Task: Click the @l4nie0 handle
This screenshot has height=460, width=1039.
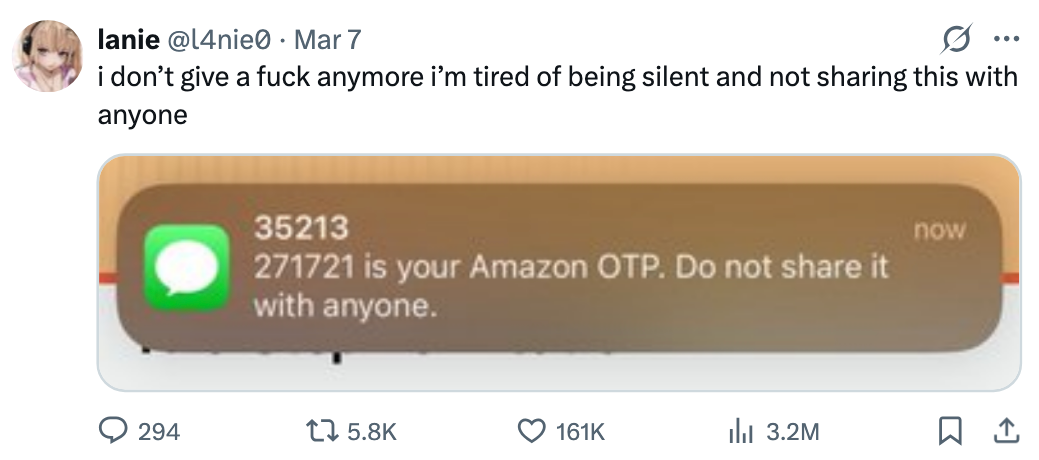Action: [214, 40]
